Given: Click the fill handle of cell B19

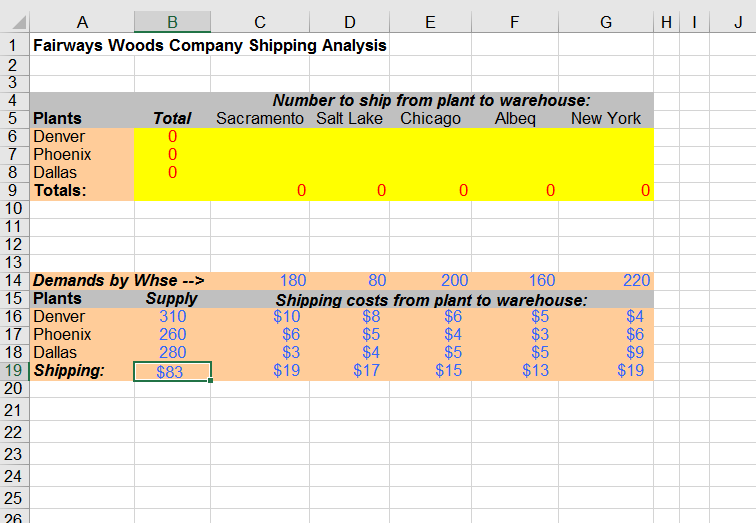Looking at the screenshot, I should click(x=211, y=380).
